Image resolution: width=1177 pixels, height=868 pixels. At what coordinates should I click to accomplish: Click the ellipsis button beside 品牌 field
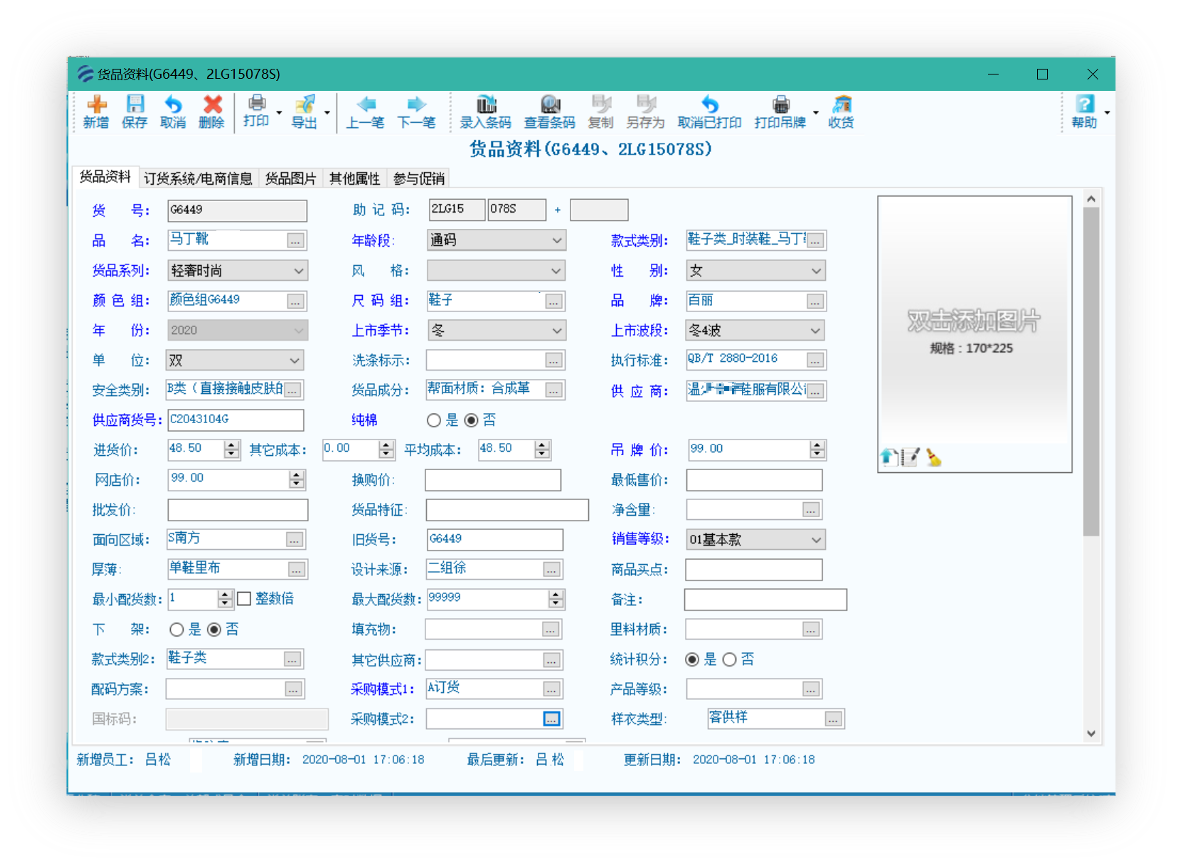pyautogui.click(x=815, y=301)
